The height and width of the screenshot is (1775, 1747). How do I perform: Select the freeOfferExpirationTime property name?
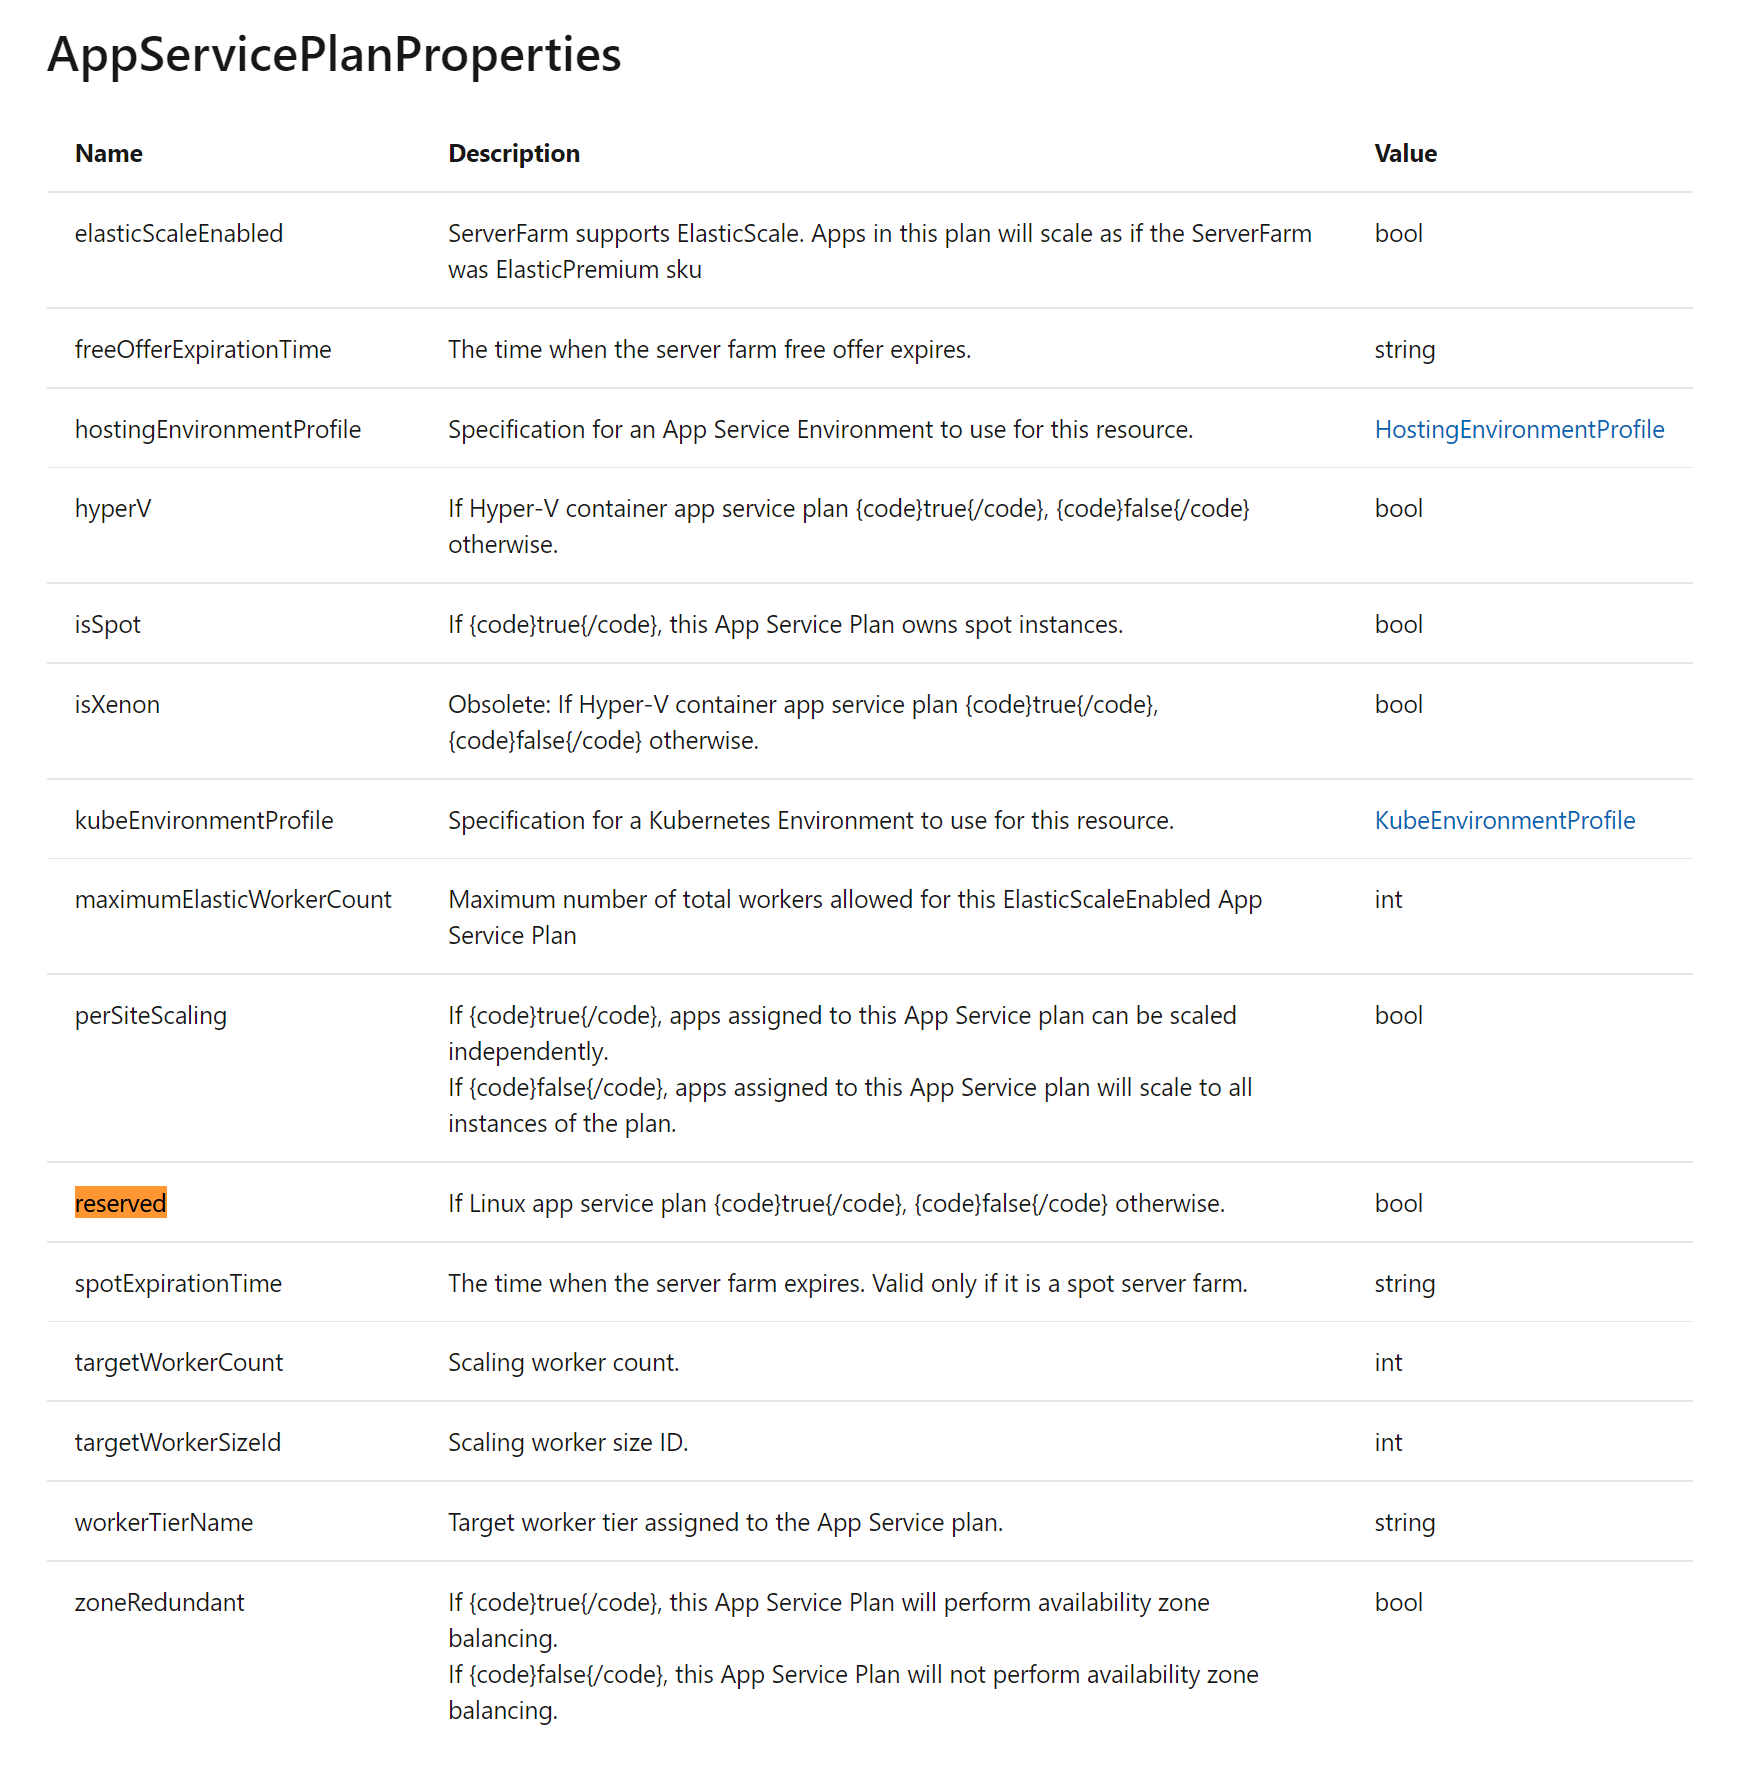(203, 349)
